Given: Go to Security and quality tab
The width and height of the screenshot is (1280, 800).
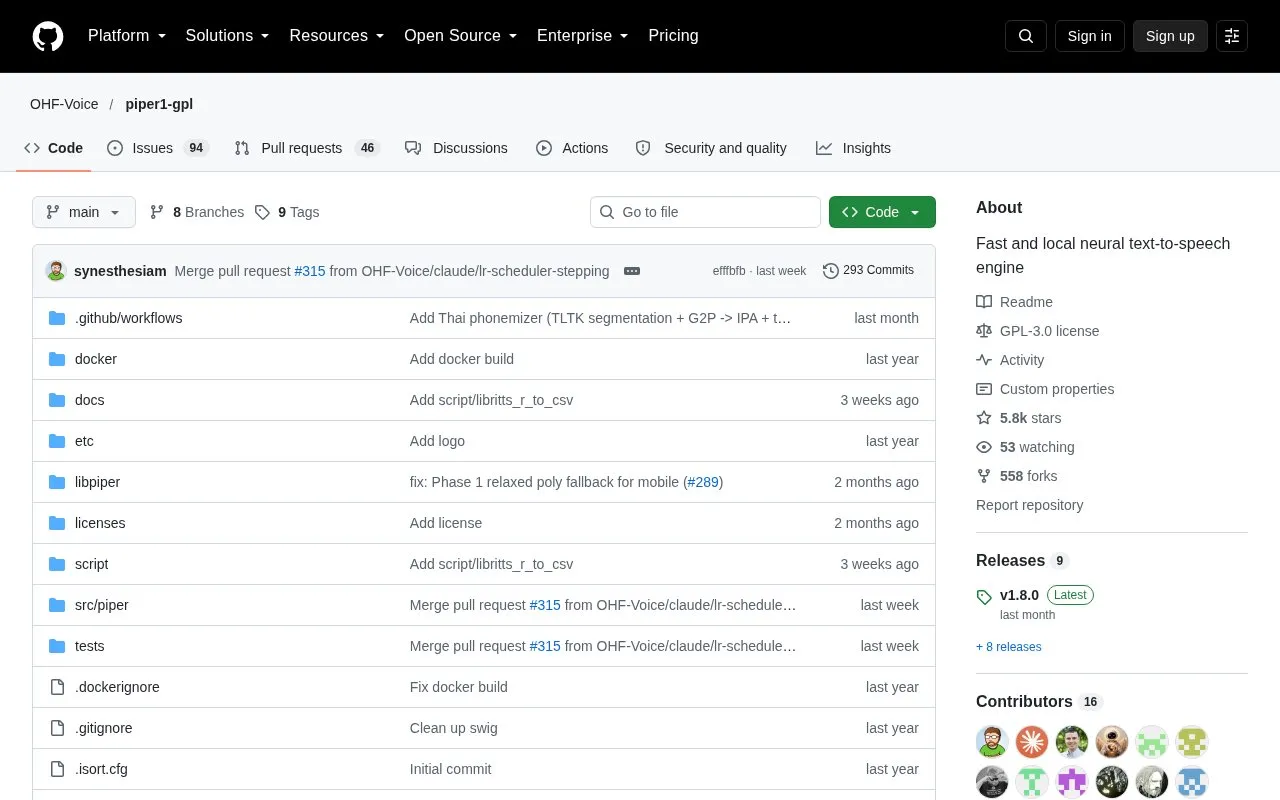Looking at the screenshot, I should 711,148.
